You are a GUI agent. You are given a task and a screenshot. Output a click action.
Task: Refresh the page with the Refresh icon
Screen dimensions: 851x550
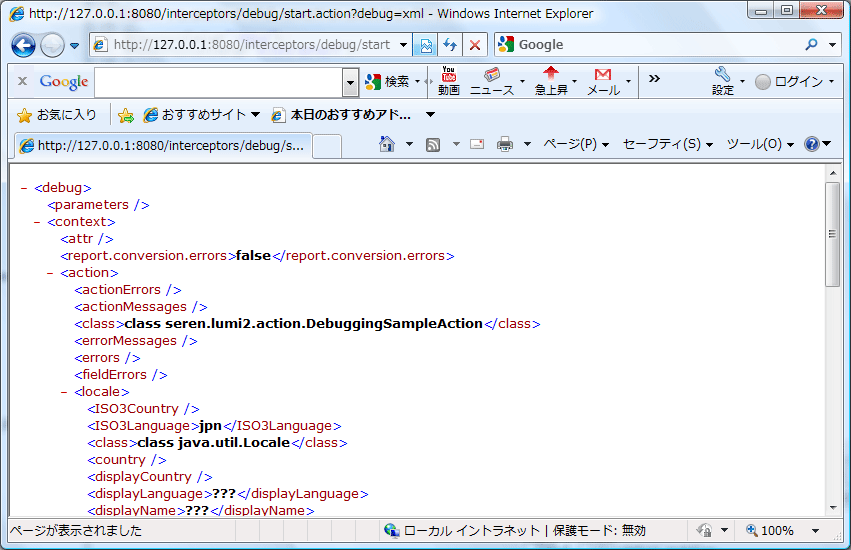[x=450, y=45]
